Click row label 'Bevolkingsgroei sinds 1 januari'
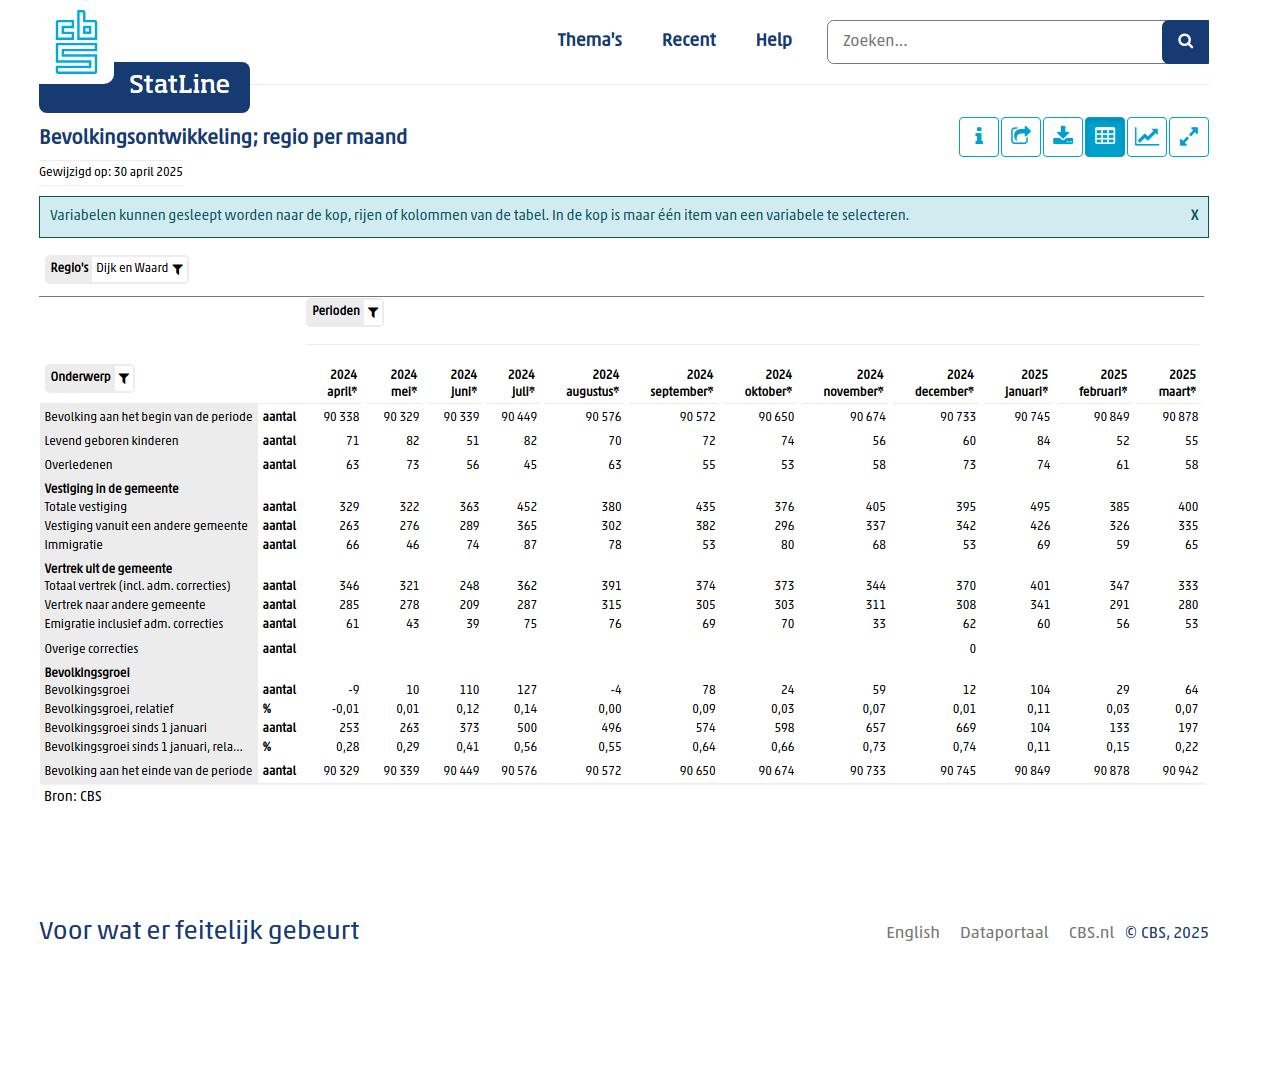Screen dimensions: 1280x1078 point(125,728)
